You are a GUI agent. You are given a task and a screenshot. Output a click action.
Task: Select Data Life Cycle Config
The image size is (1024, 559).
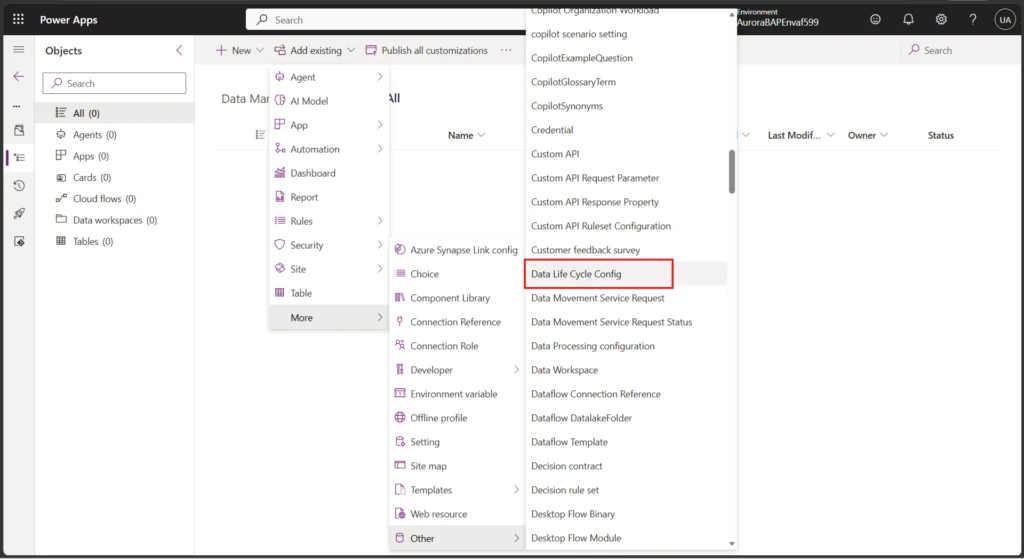pyautogui.click(x=626, y=274)
